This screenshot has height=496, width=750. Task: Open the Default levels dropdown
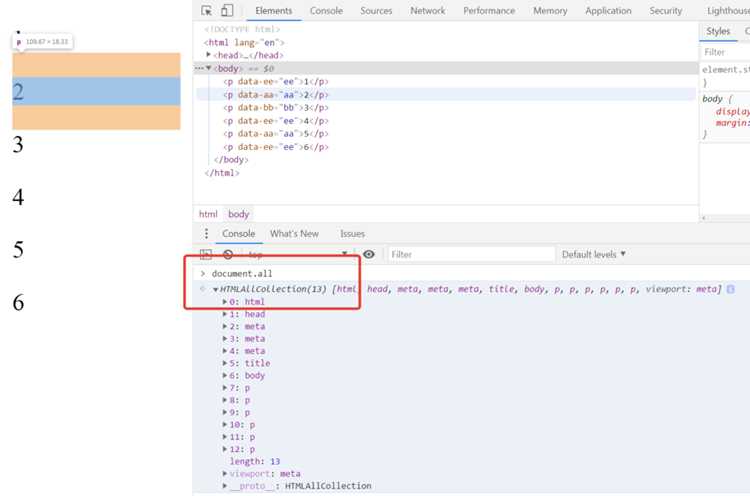point(594,254)
